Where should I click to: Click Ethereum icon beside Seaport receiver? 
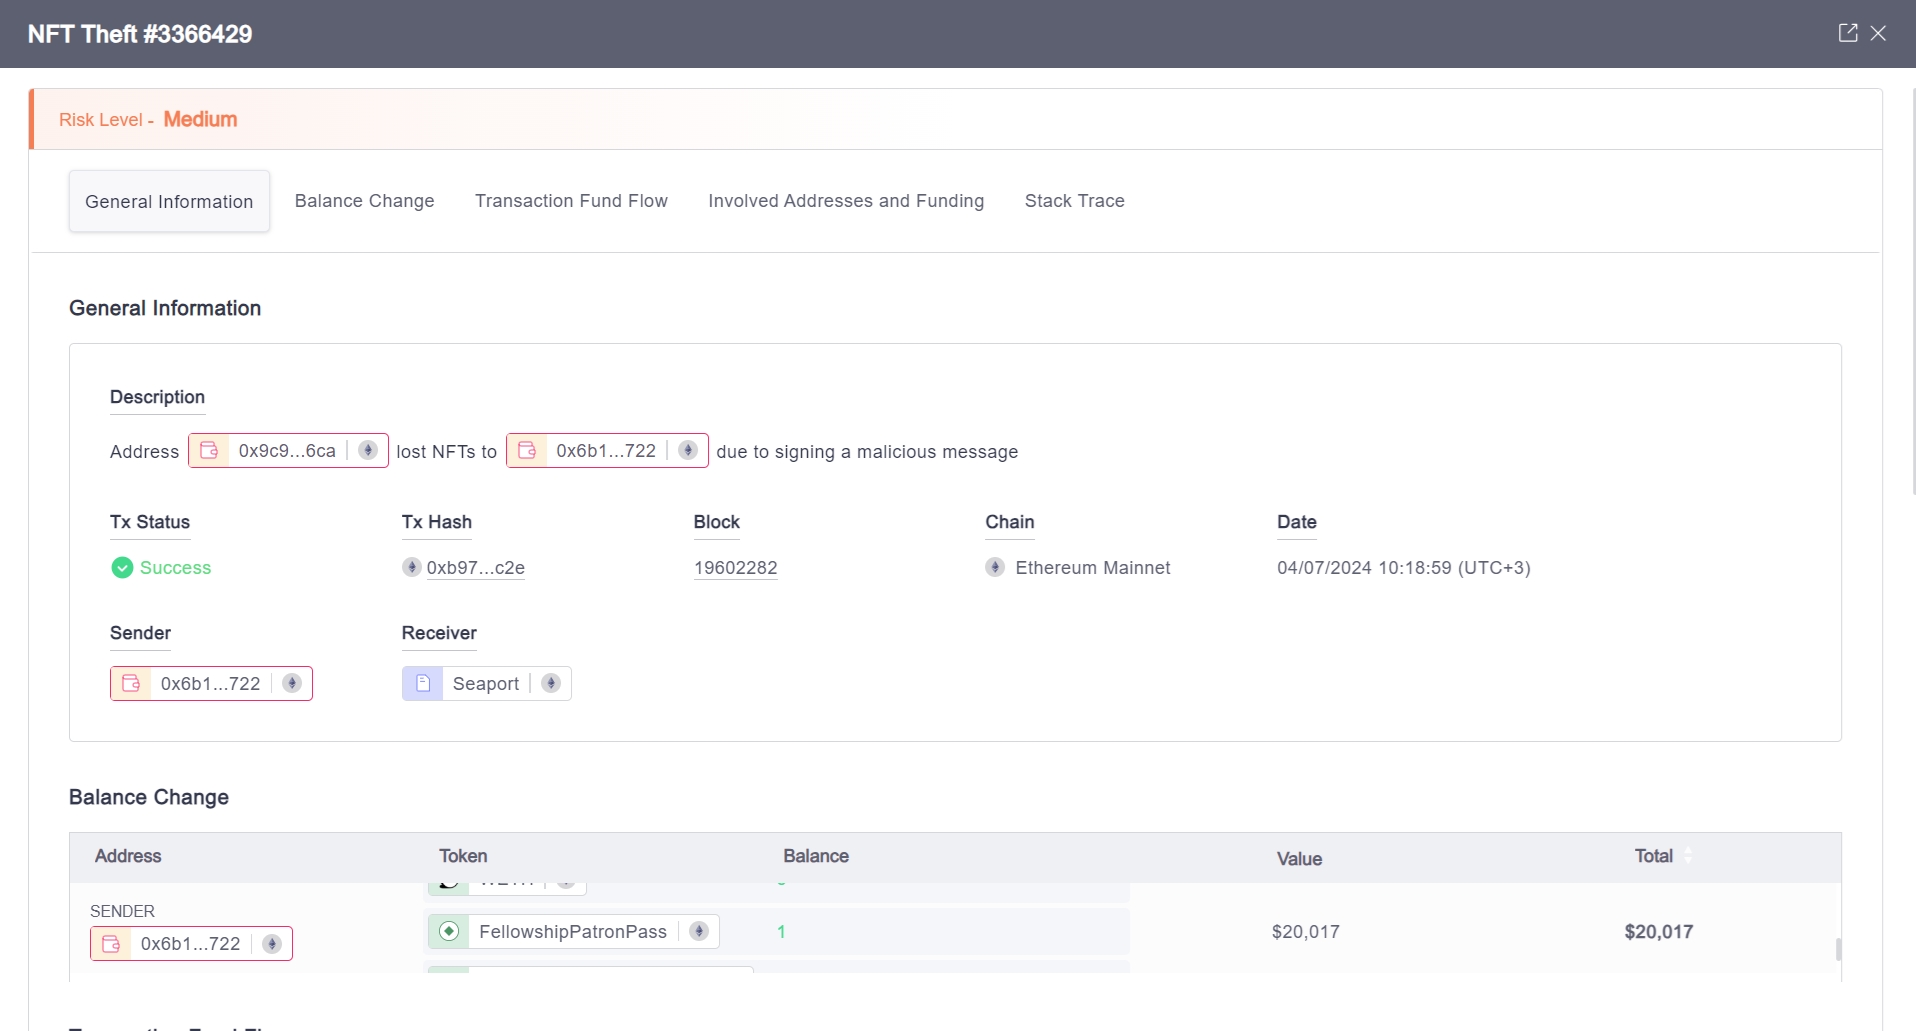pos(551,683)
